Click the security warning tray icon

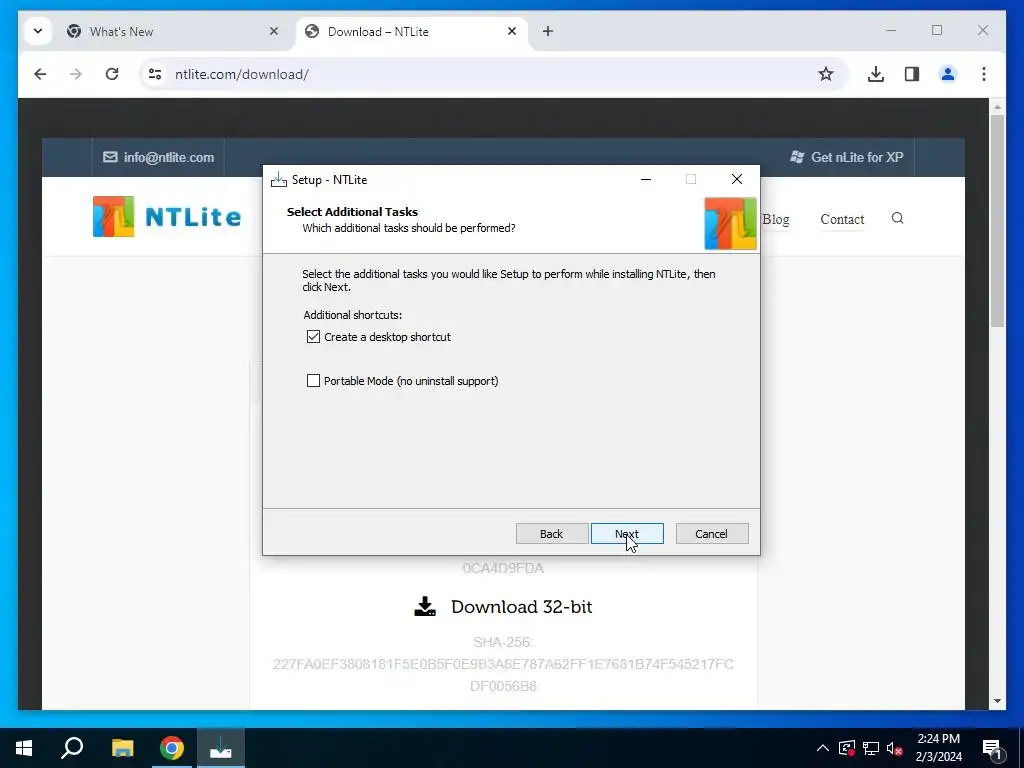847,748
